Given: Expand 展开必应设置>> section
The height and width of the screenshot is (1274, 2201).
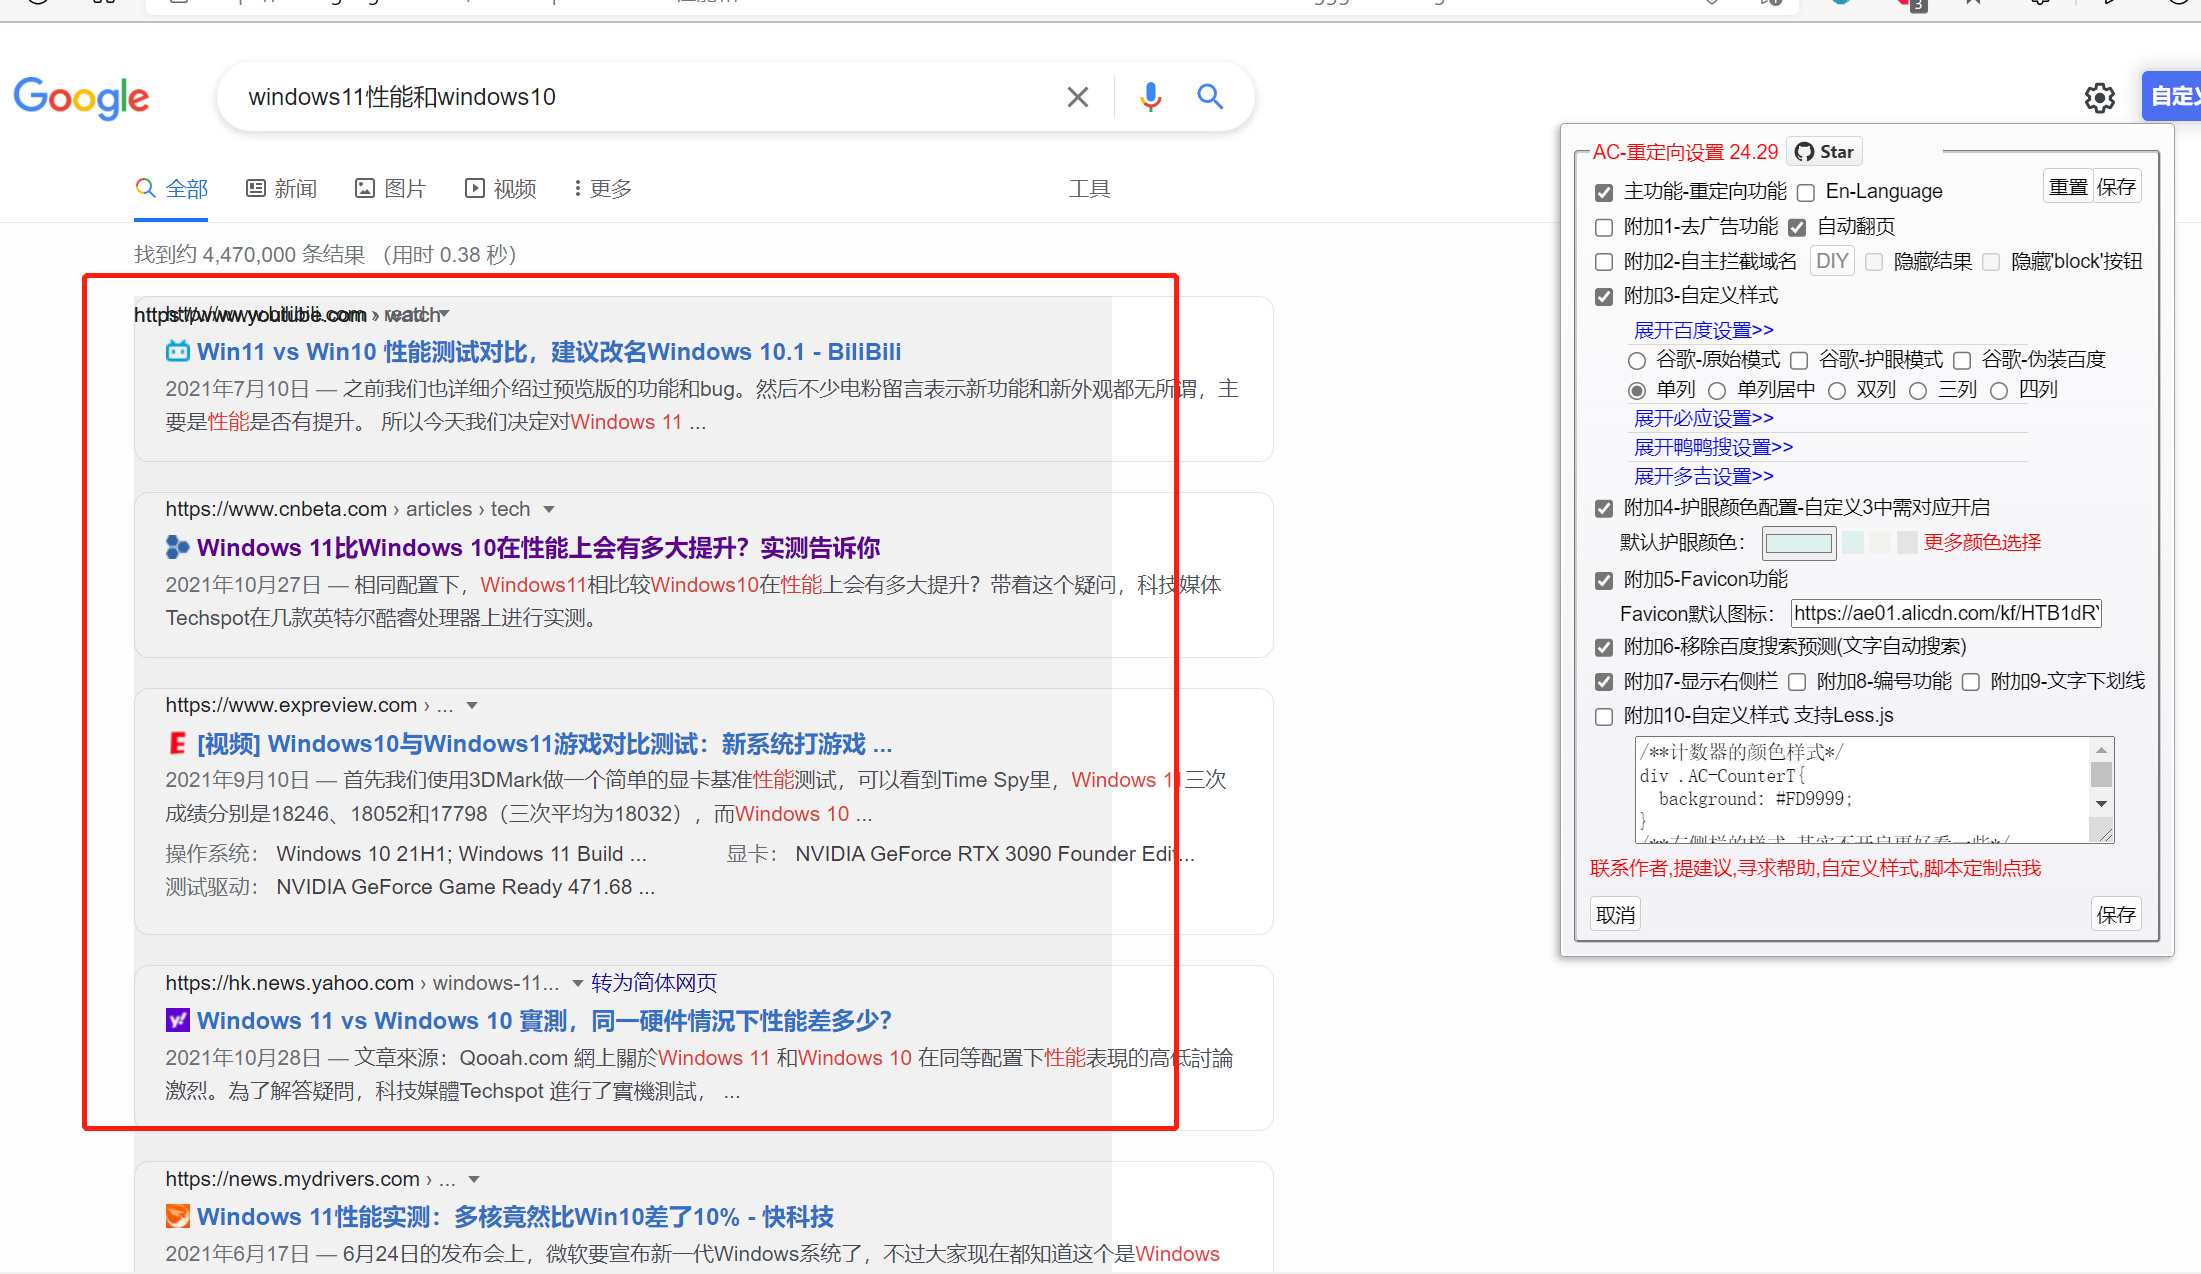Looking at the screenshot, I should tap(1703, 418).
